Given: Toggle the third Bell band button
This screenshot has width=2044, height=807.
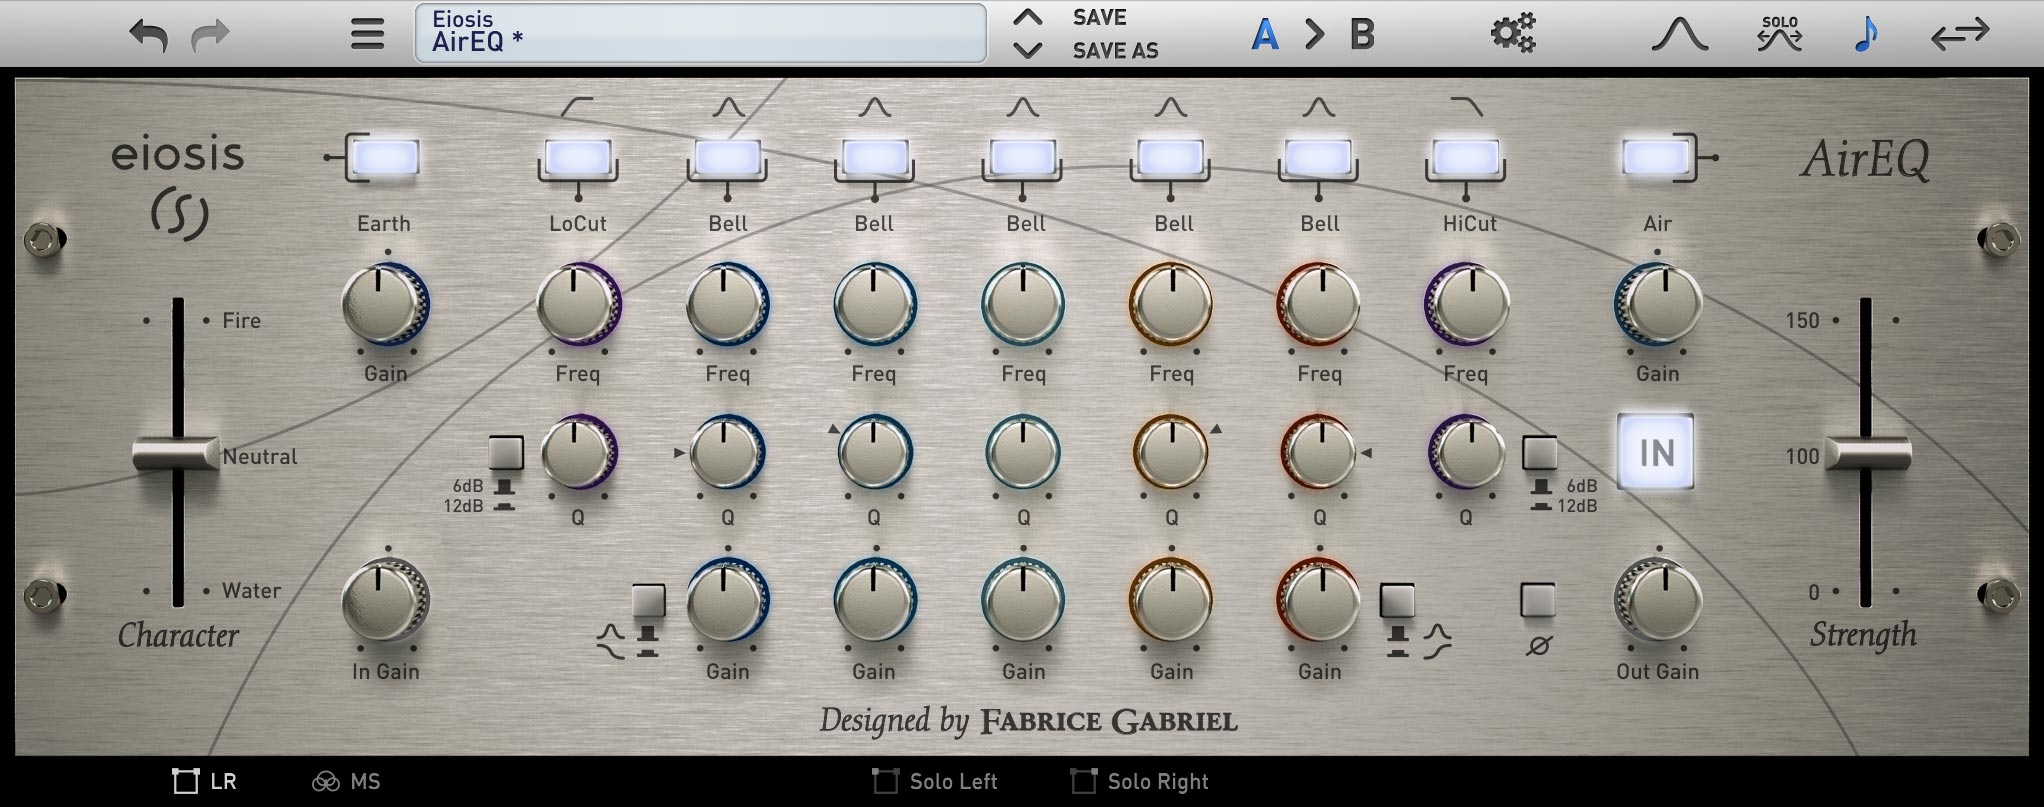Looking at the screenshot, I should pos(1023,157).
